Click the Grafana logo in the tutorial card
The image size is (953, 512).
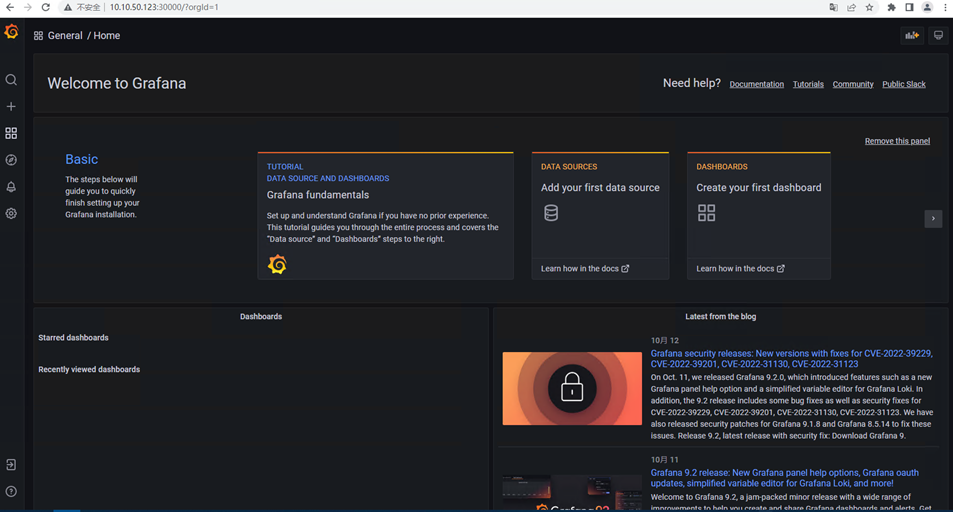point(277,265)
